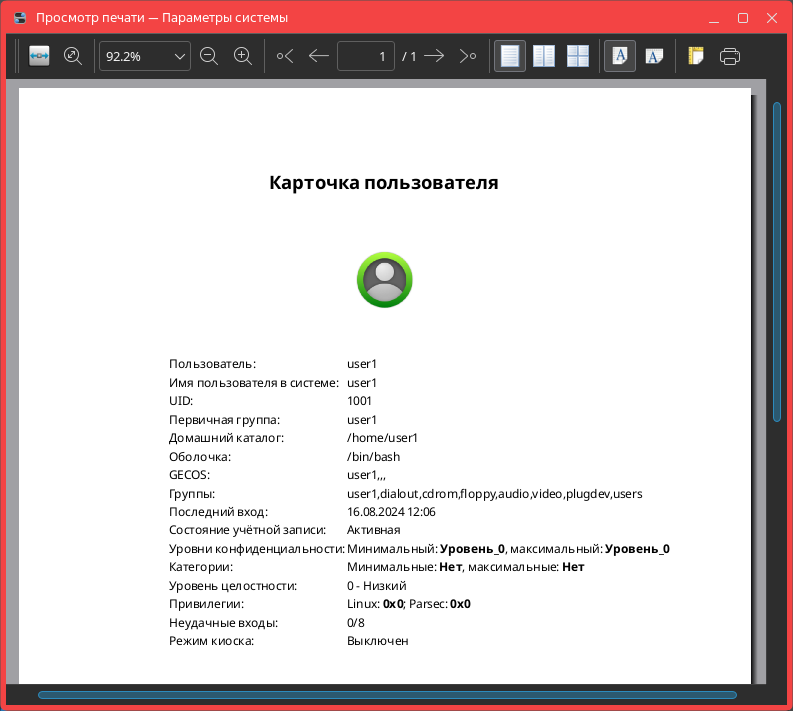Click the printer icon to print

[730, 56]
